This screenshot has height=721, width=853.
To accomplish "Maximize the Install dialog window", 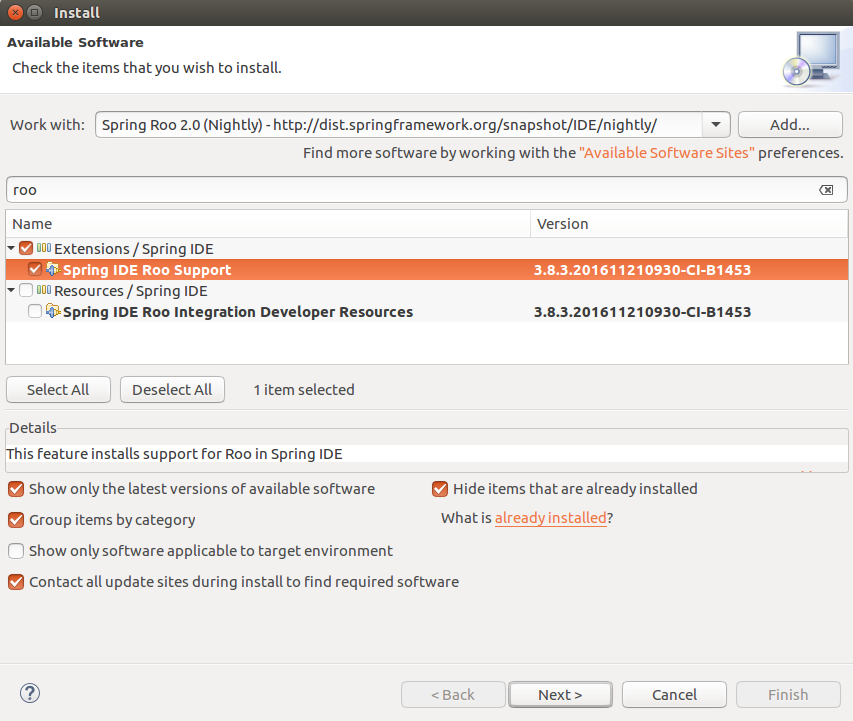I will coord(34,12).
